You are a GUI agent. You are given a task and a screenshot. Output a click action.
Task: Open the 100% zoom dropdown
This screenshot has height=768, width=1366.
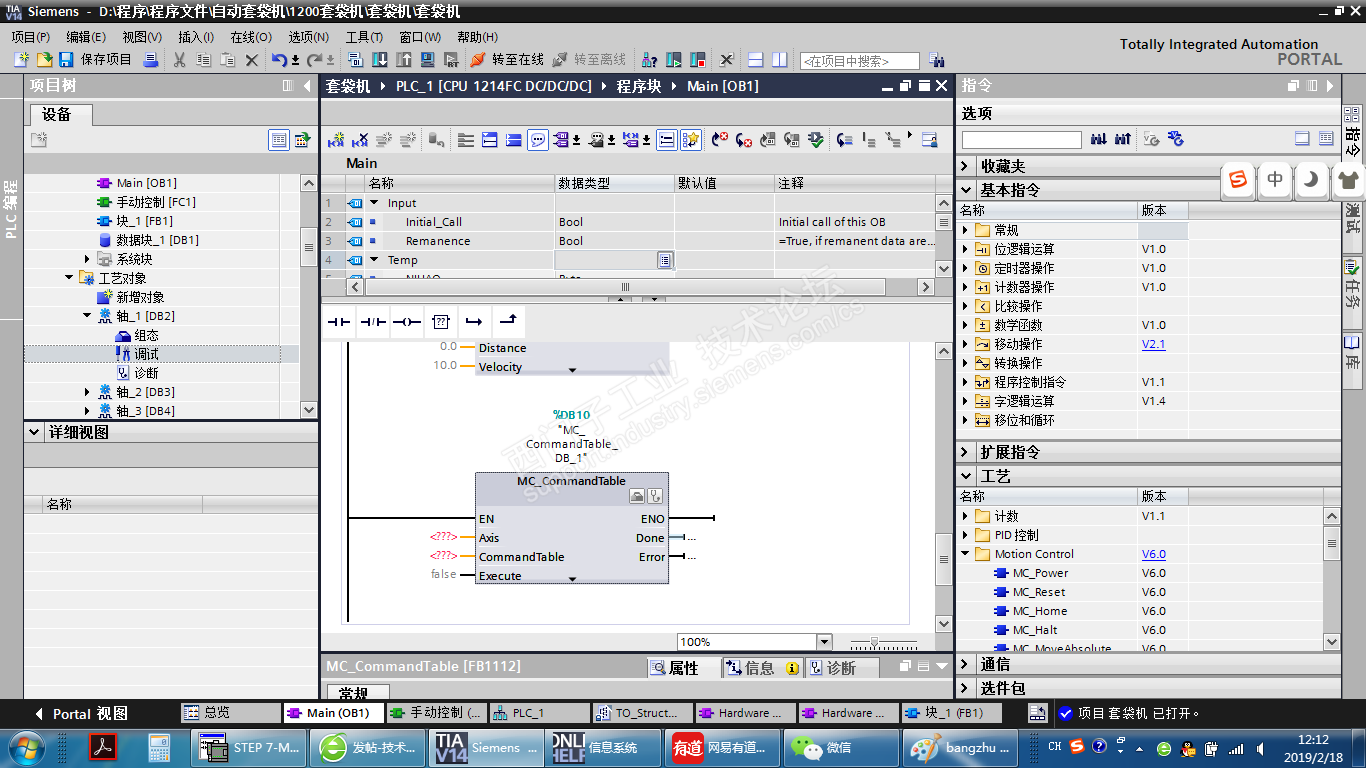tap(824, 642)
